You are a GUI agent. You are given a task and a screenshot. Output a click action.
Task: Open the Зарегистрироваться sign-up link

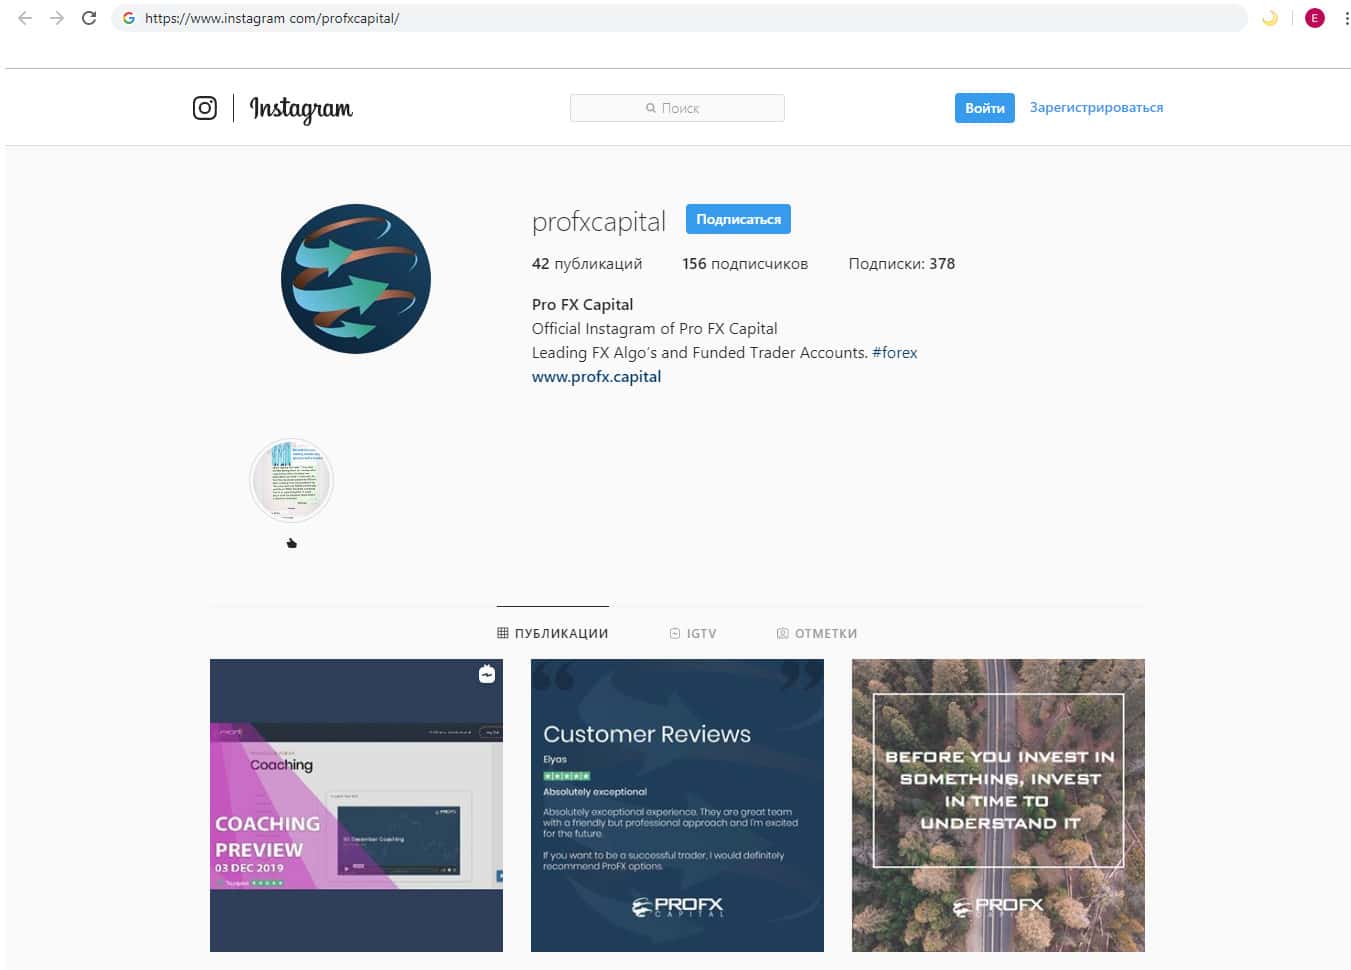point(1096,107)
